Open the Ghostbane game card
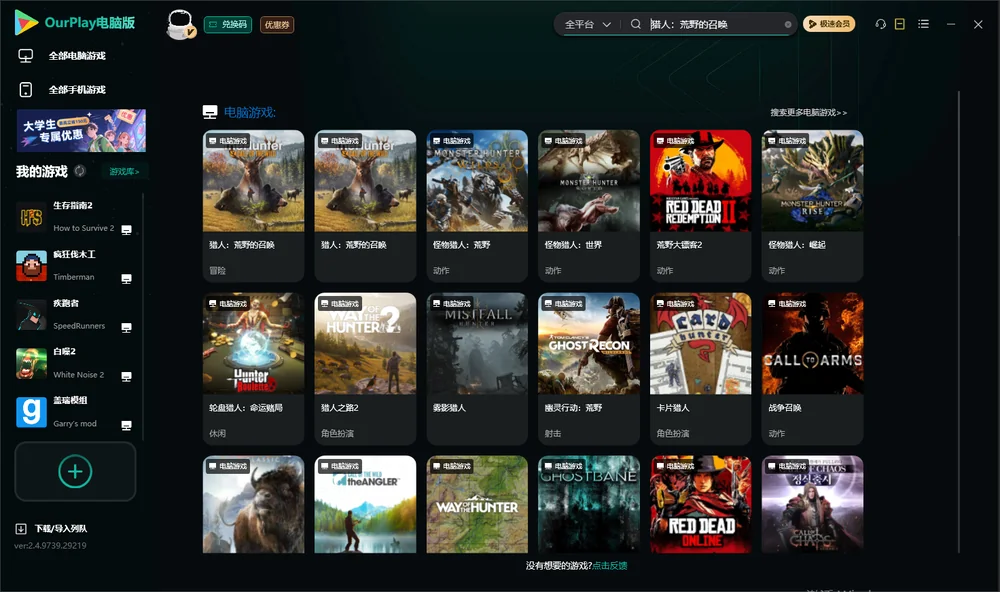Screen dimensions: 1000x592 point(589,504)
